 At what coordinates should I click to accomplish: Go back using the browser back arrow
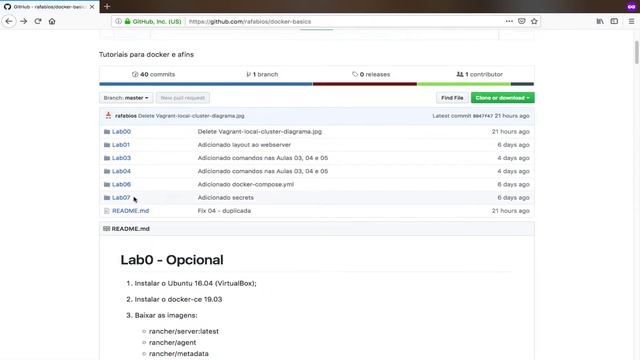pos(9,21)
